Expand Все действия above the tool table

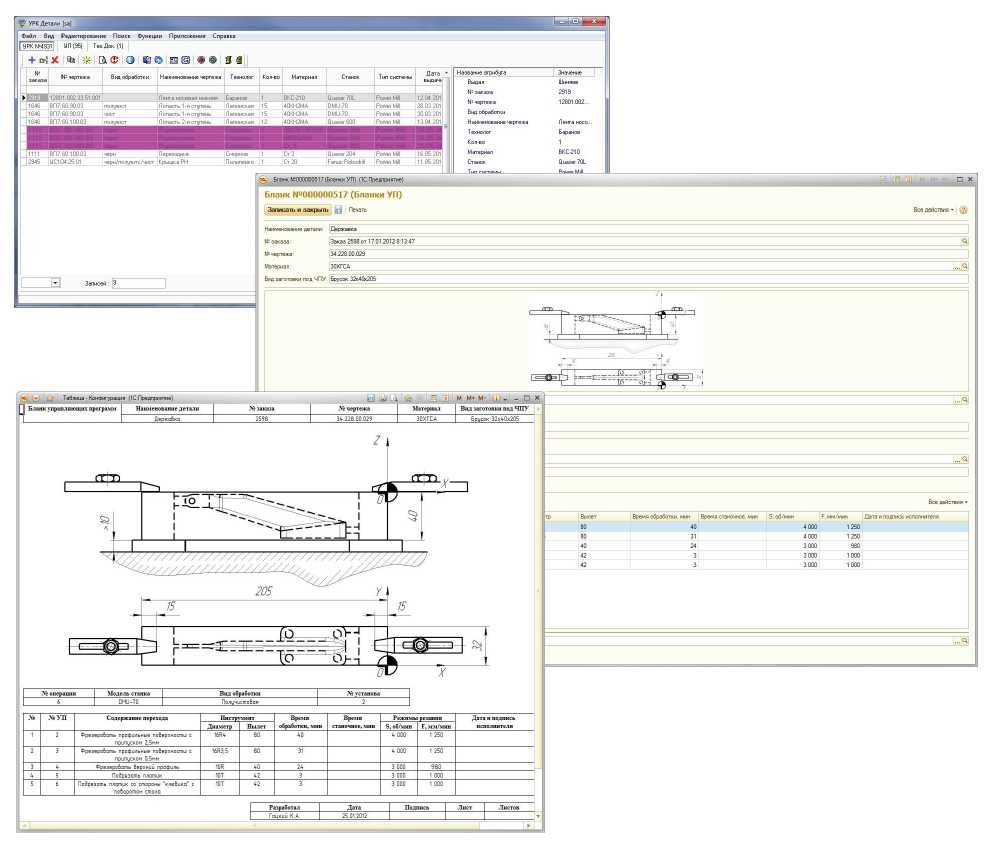948,501
